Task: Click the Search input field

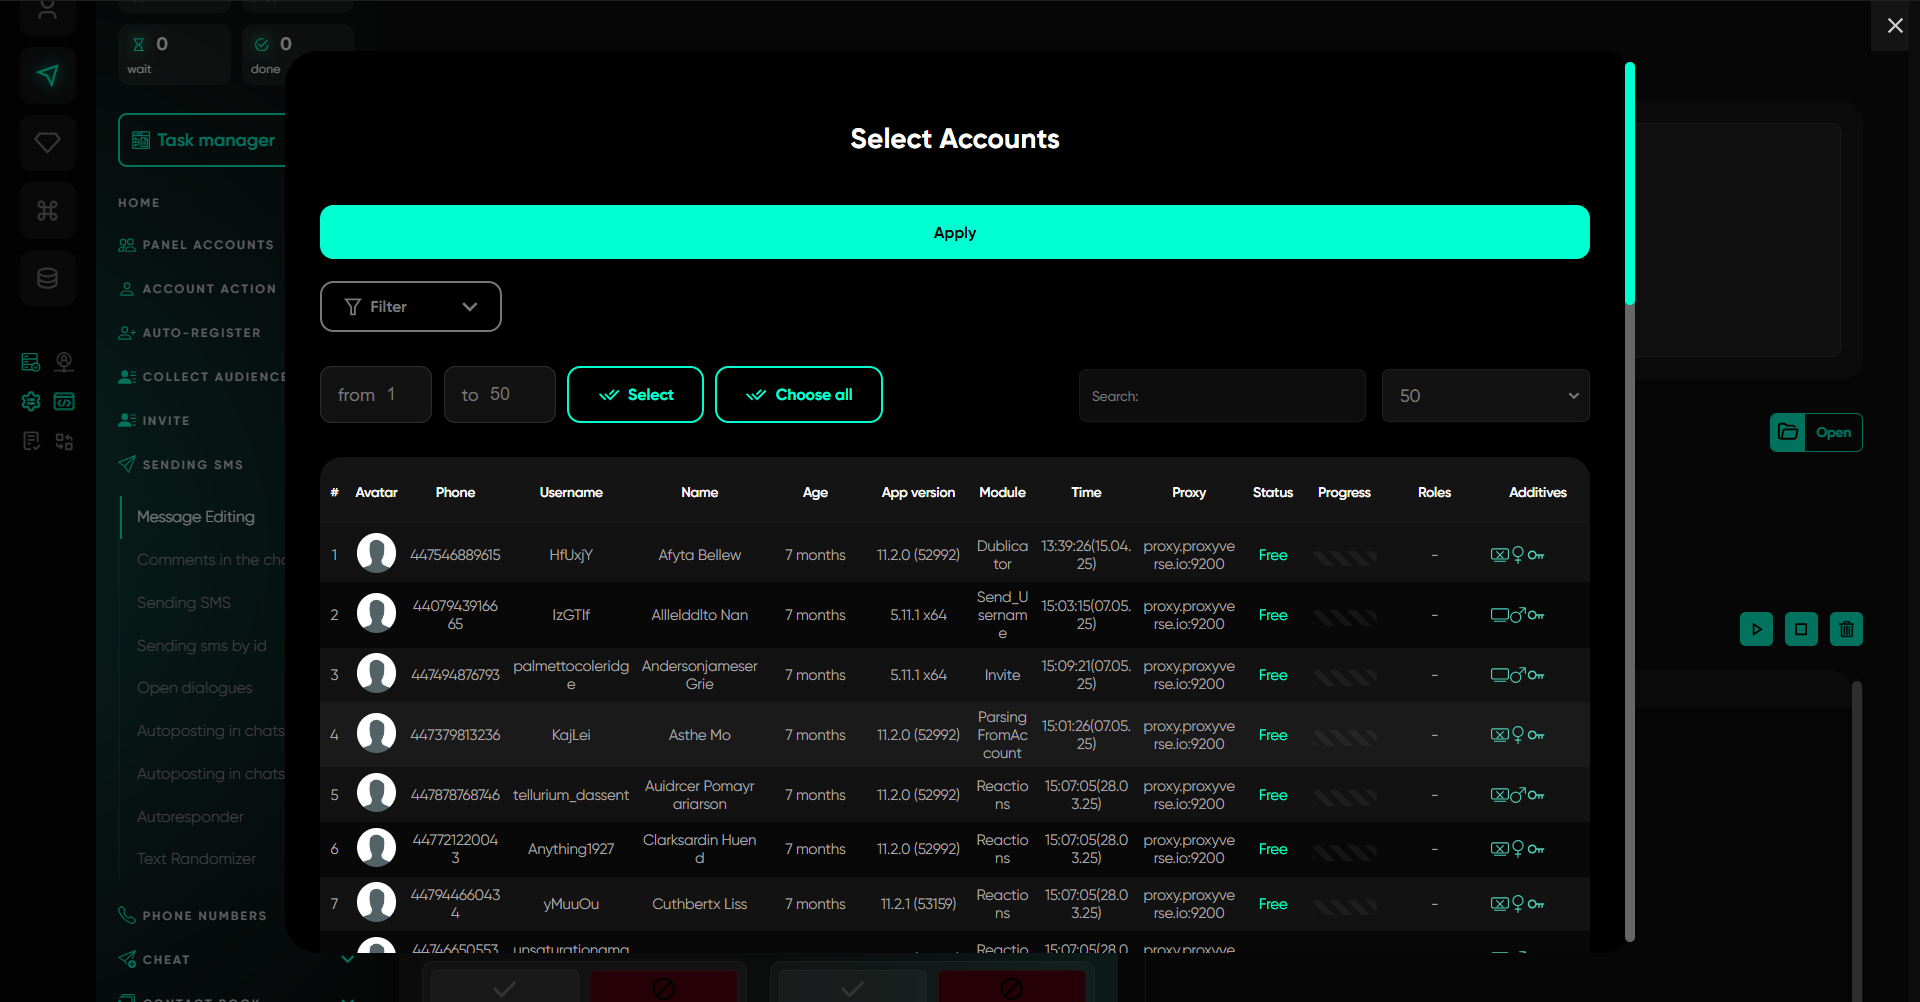Action: 1222,396
